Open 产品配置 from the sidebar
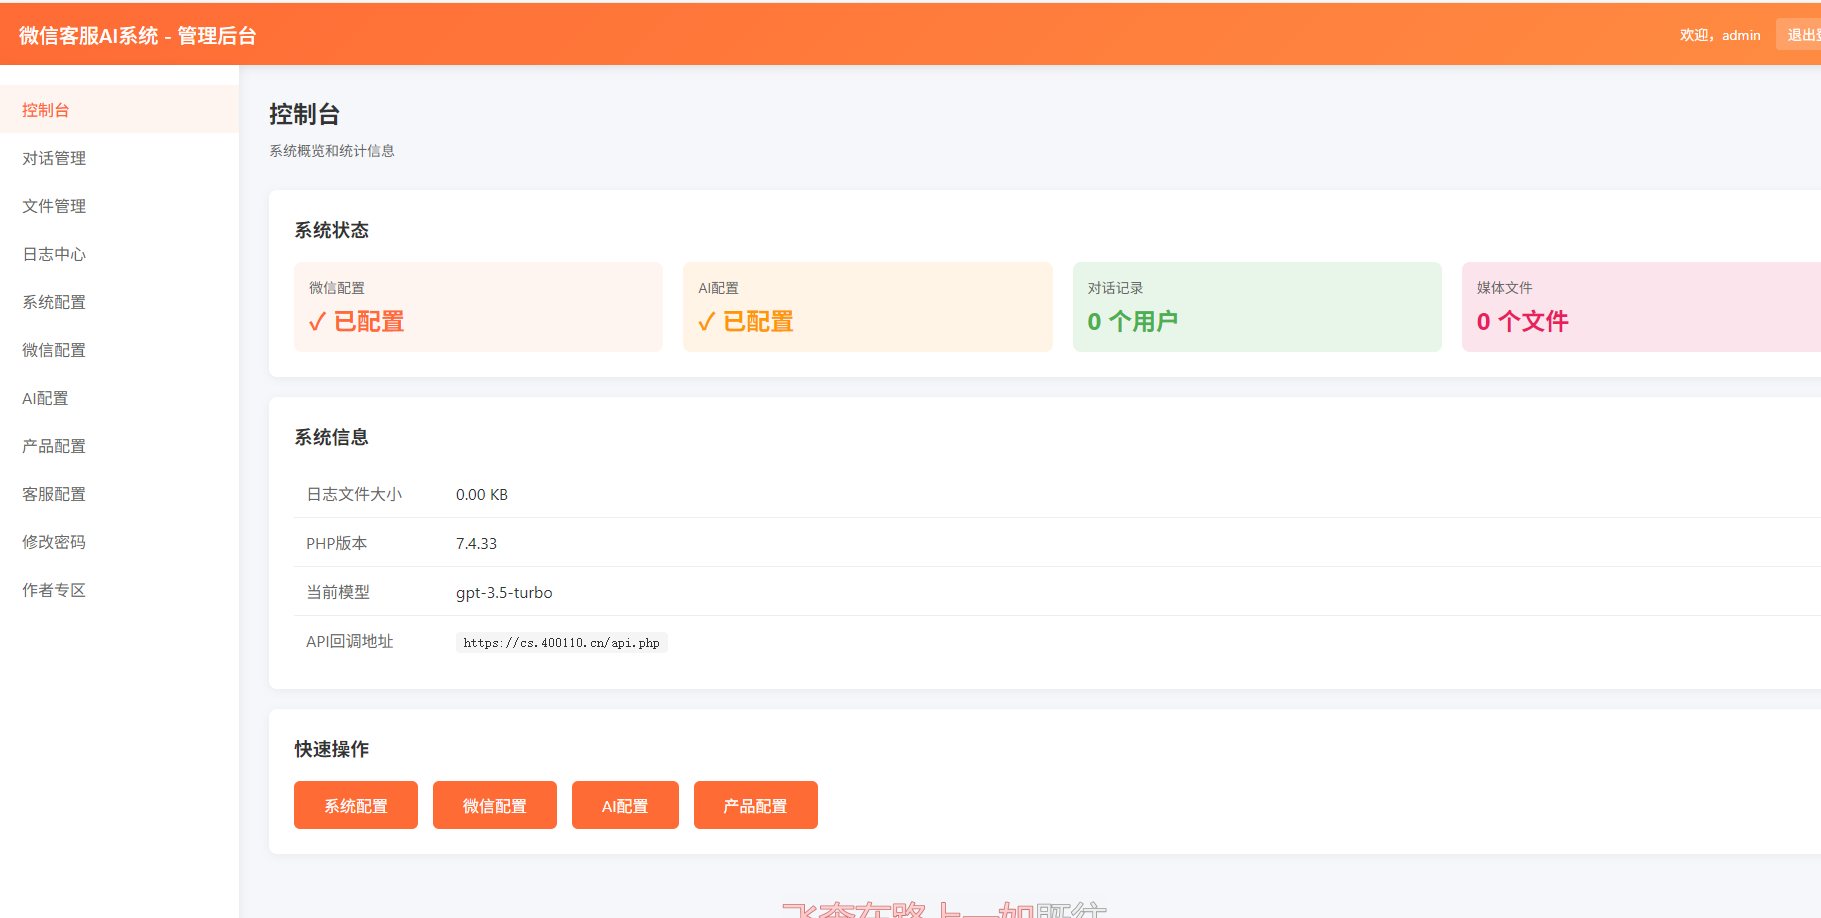Viewport: 1821px width, 918px height. (53, 446)
